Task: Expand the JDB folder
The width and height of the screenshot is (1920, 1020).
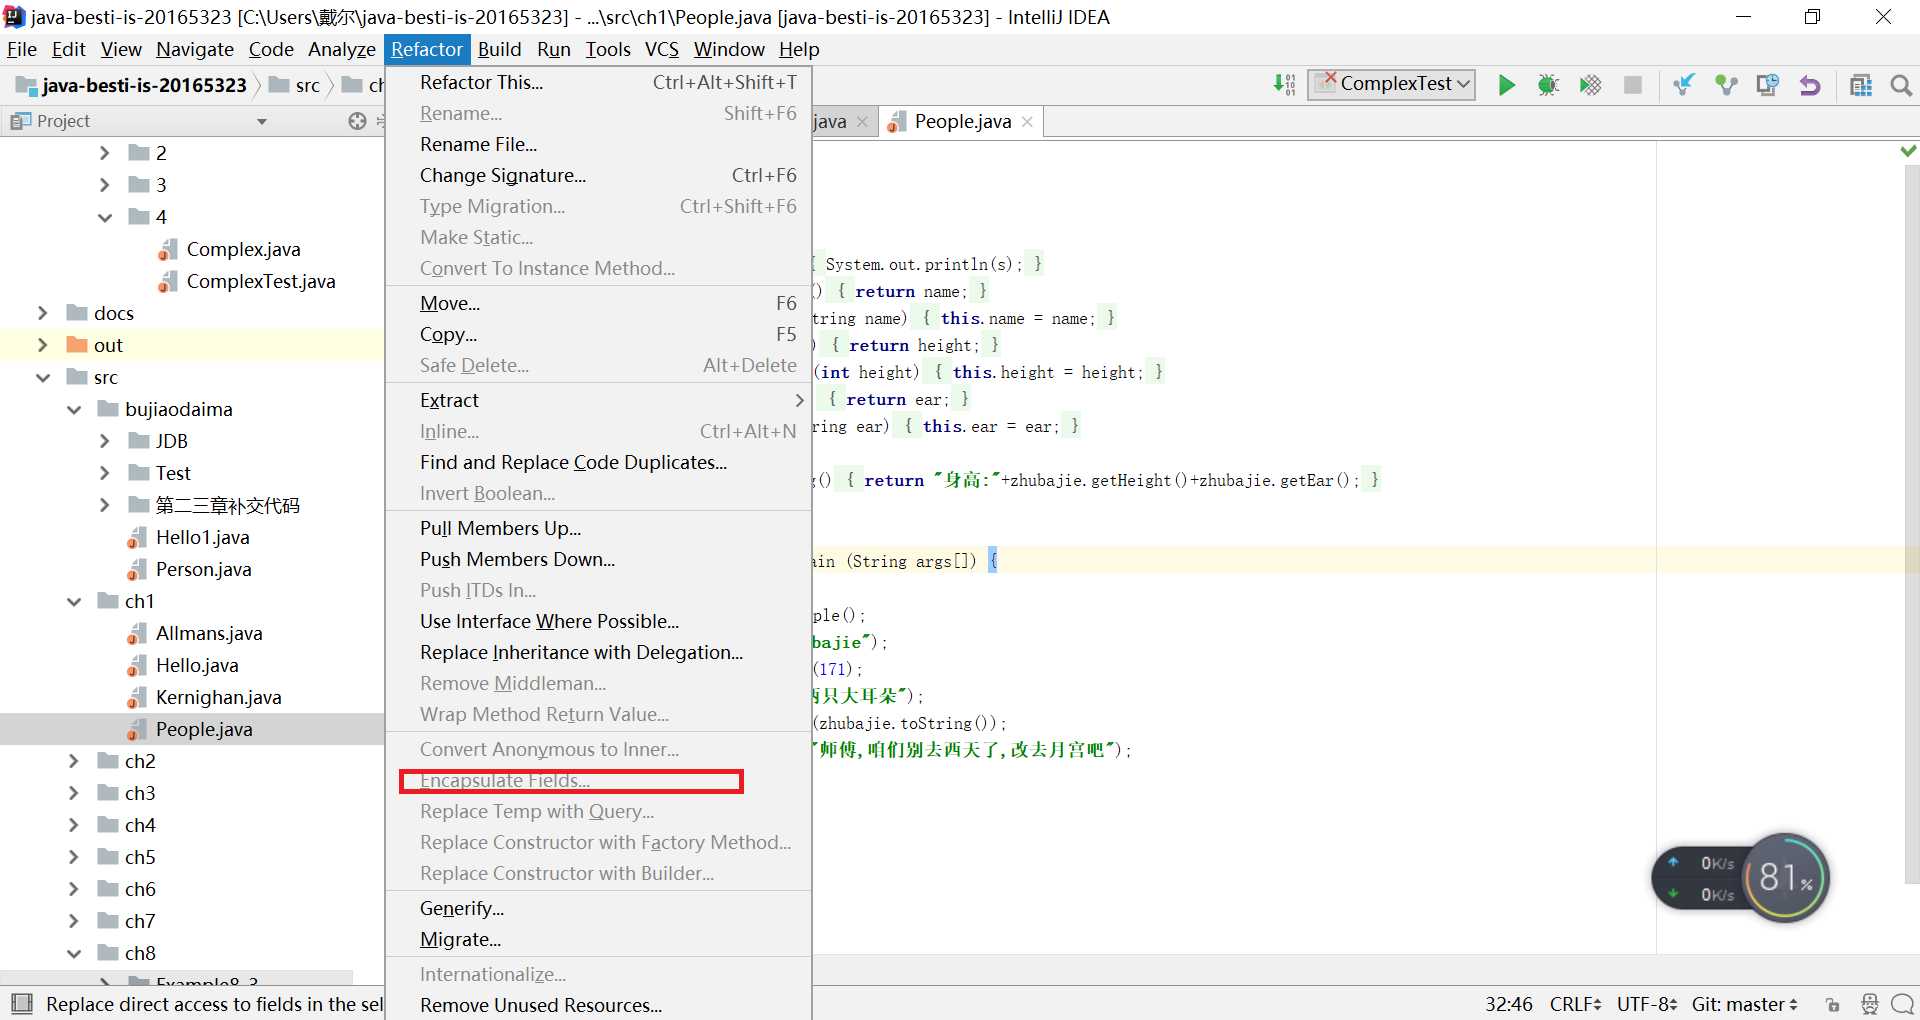Action: coord(105,441)
